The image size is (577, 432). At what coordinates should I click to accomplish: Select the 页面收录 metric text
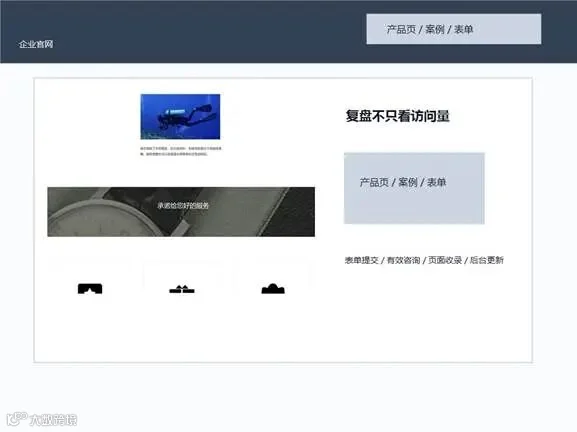click(445, 260)
